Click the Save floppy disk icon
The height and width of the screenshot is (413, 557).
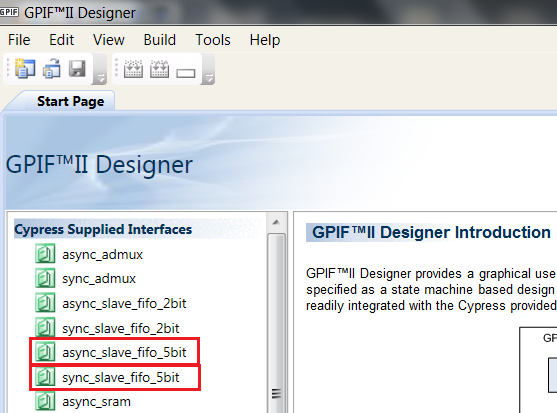[77, 68]
